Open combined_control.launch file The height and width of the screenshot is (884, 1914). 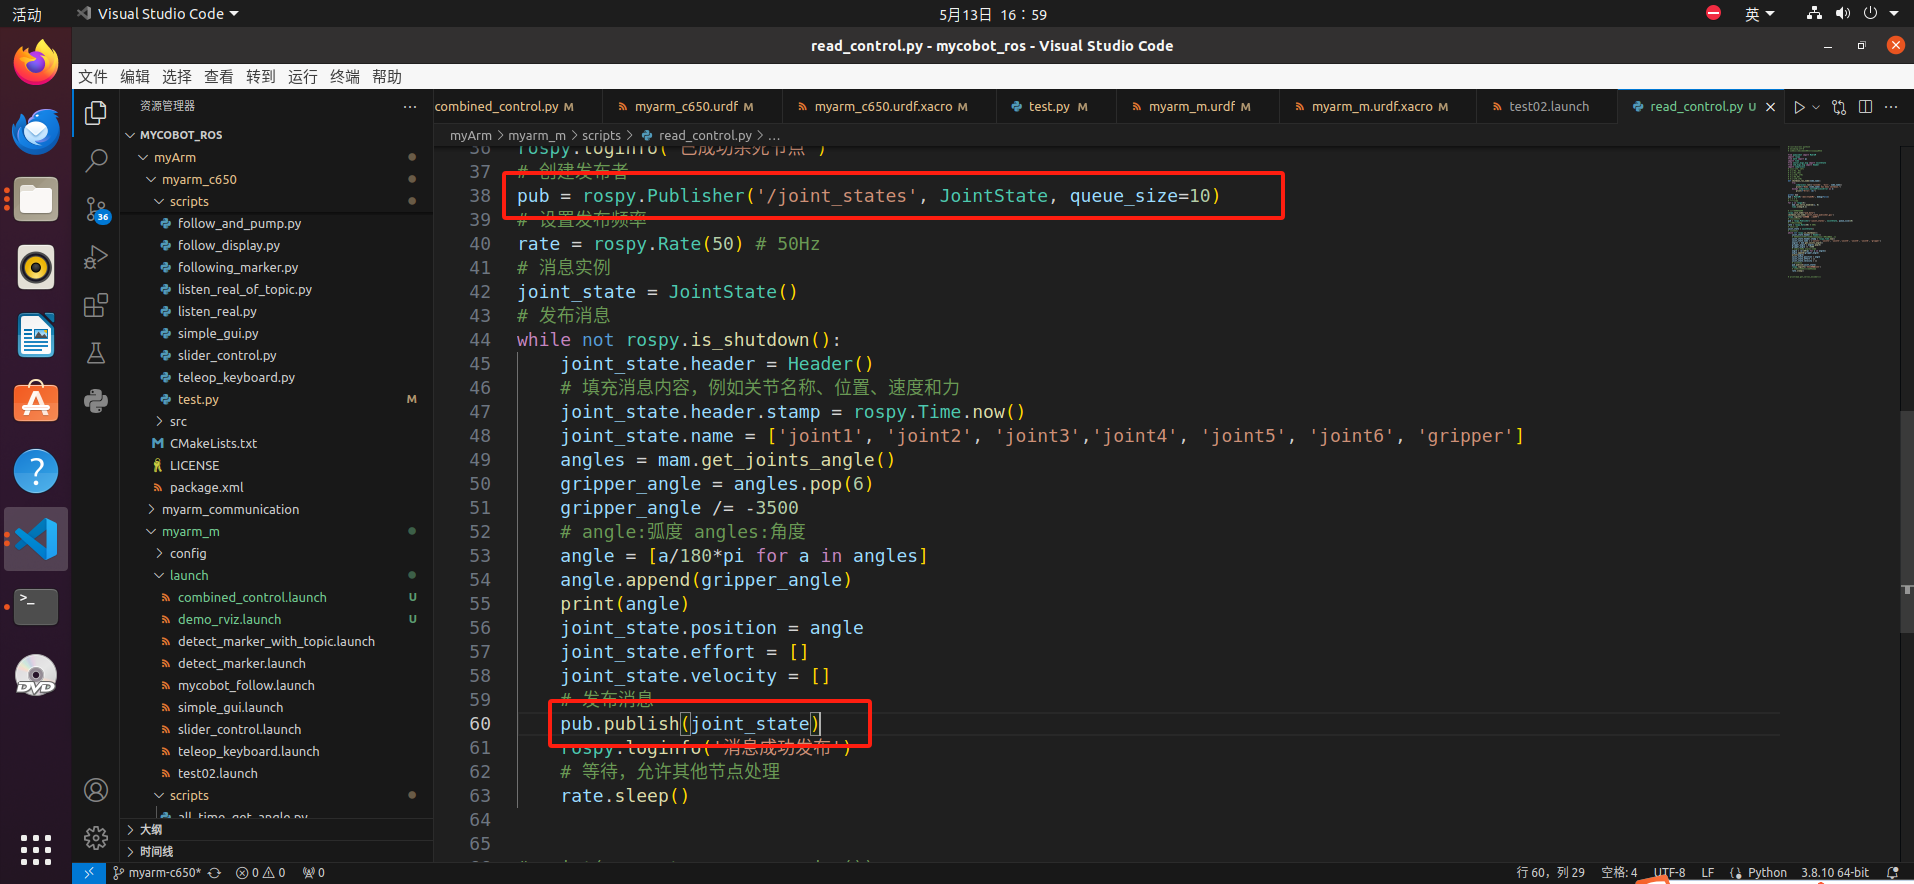tap(252, 598)
